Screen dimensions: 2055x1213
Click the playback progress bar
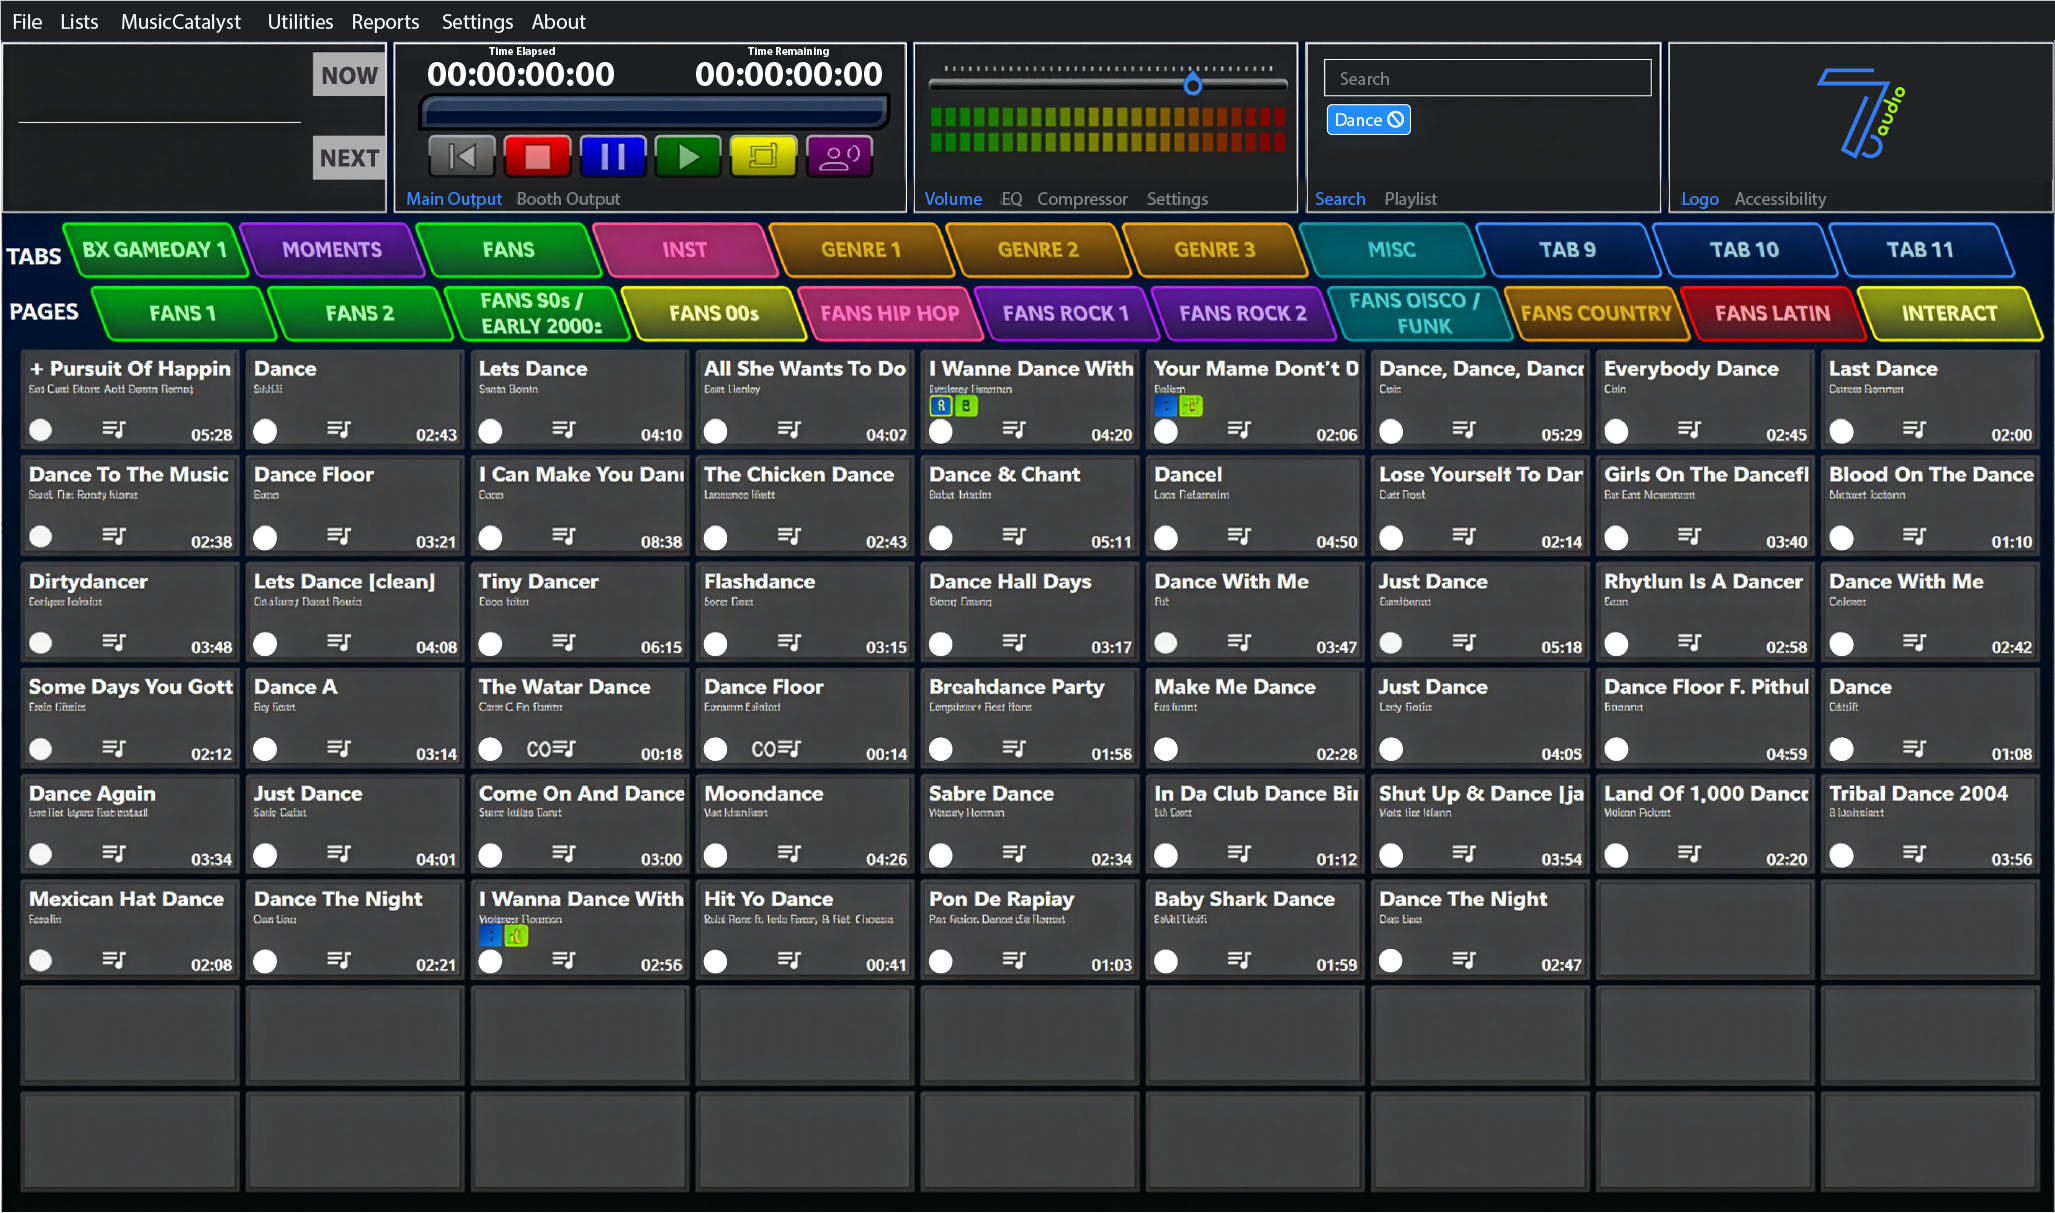pos(655,111)
